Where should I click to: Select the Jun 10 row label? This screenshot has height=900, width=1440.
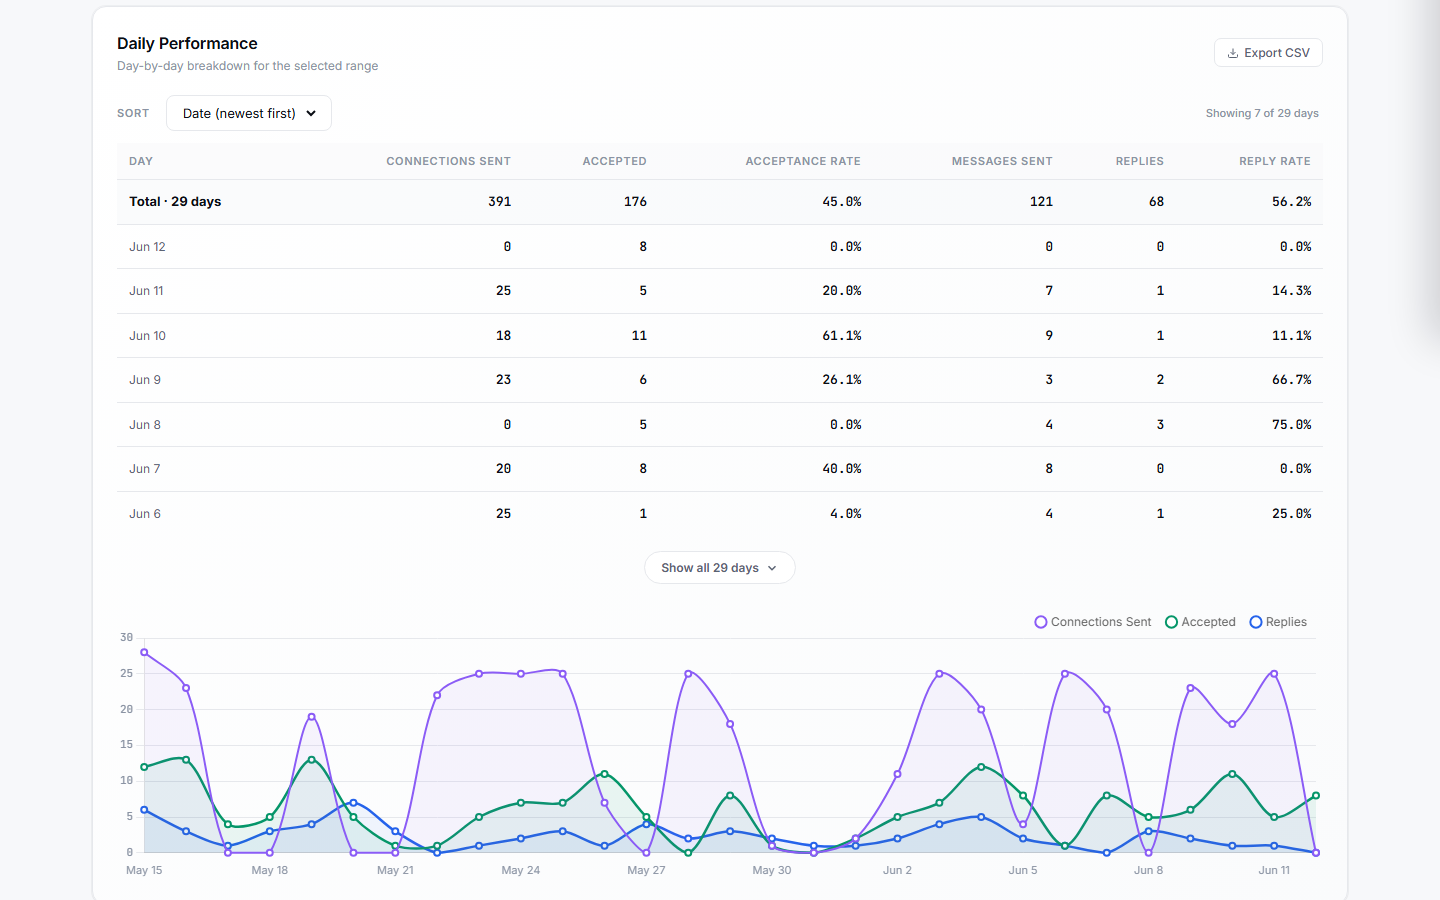[x=147, y=336]
